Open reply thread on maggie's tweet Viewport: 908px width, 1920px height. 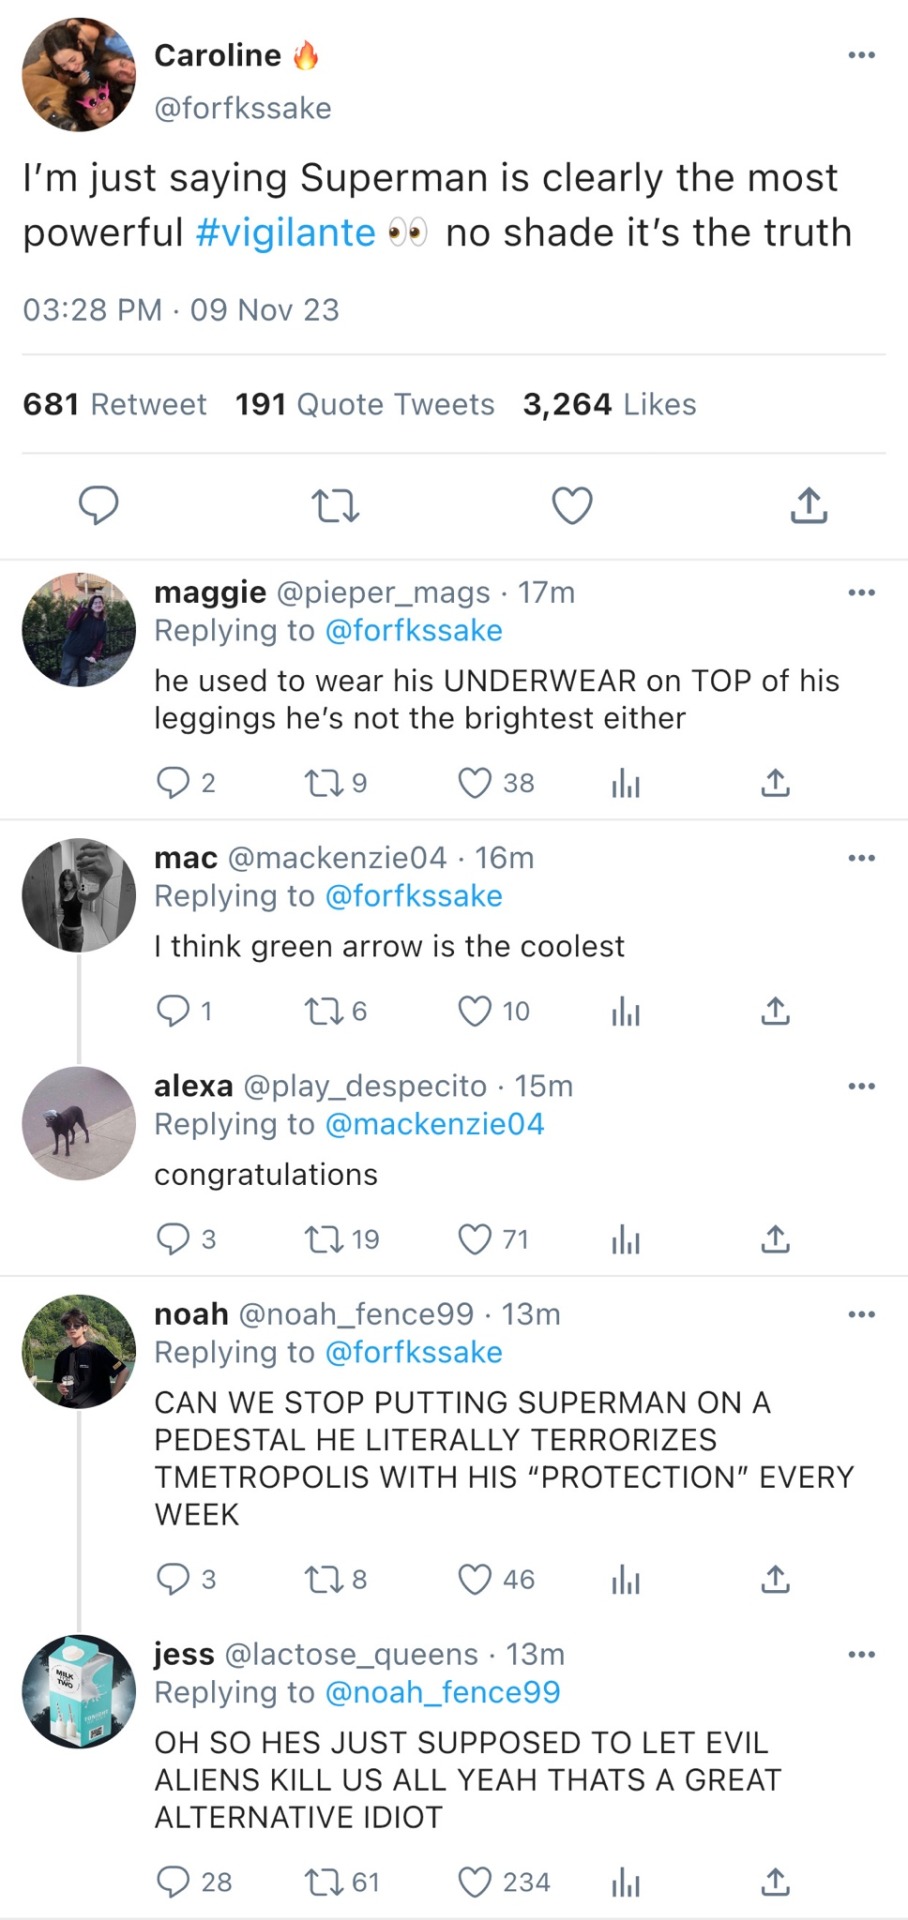tap(173, 783)
